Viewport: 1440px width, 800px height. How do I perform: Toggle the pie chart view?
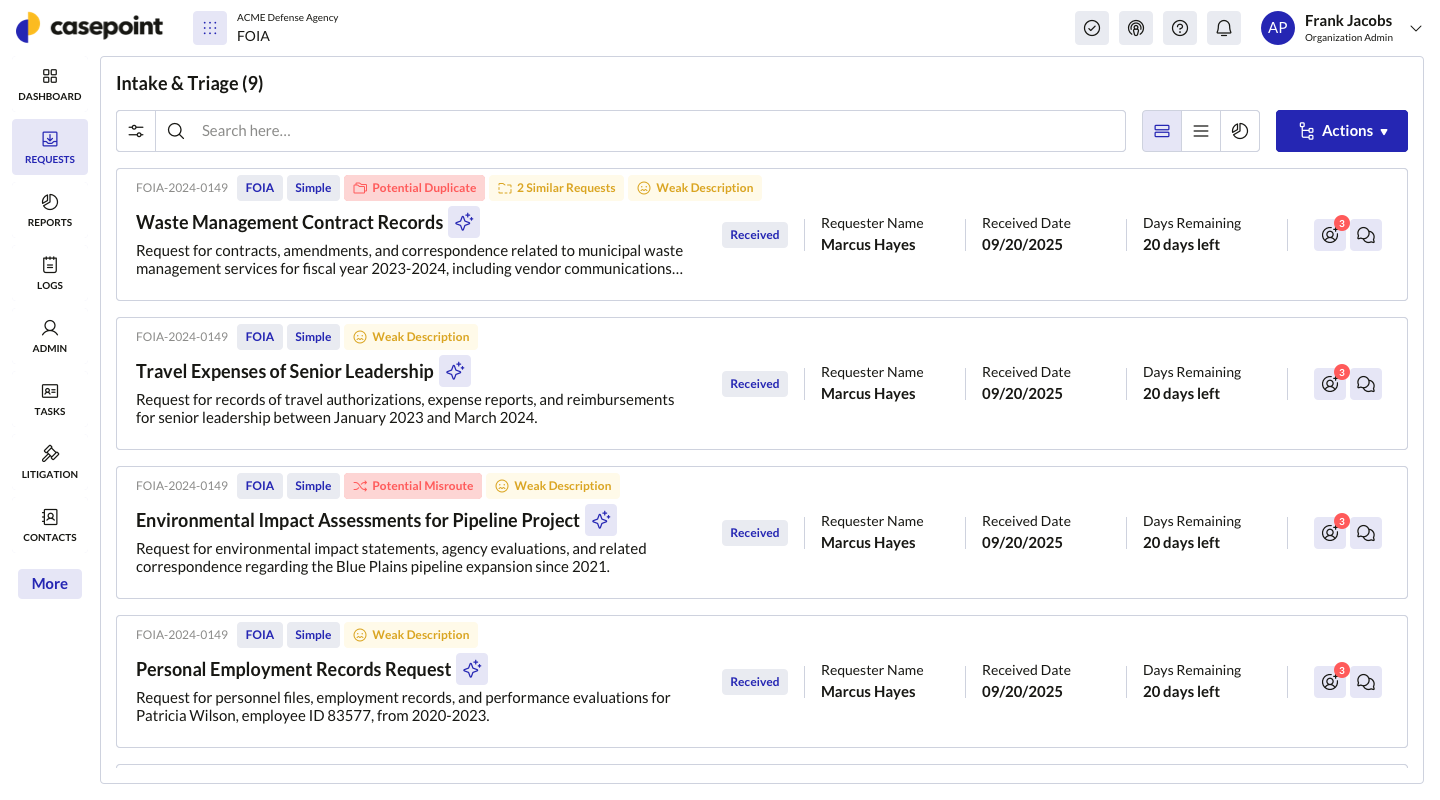coord(1240,130)
